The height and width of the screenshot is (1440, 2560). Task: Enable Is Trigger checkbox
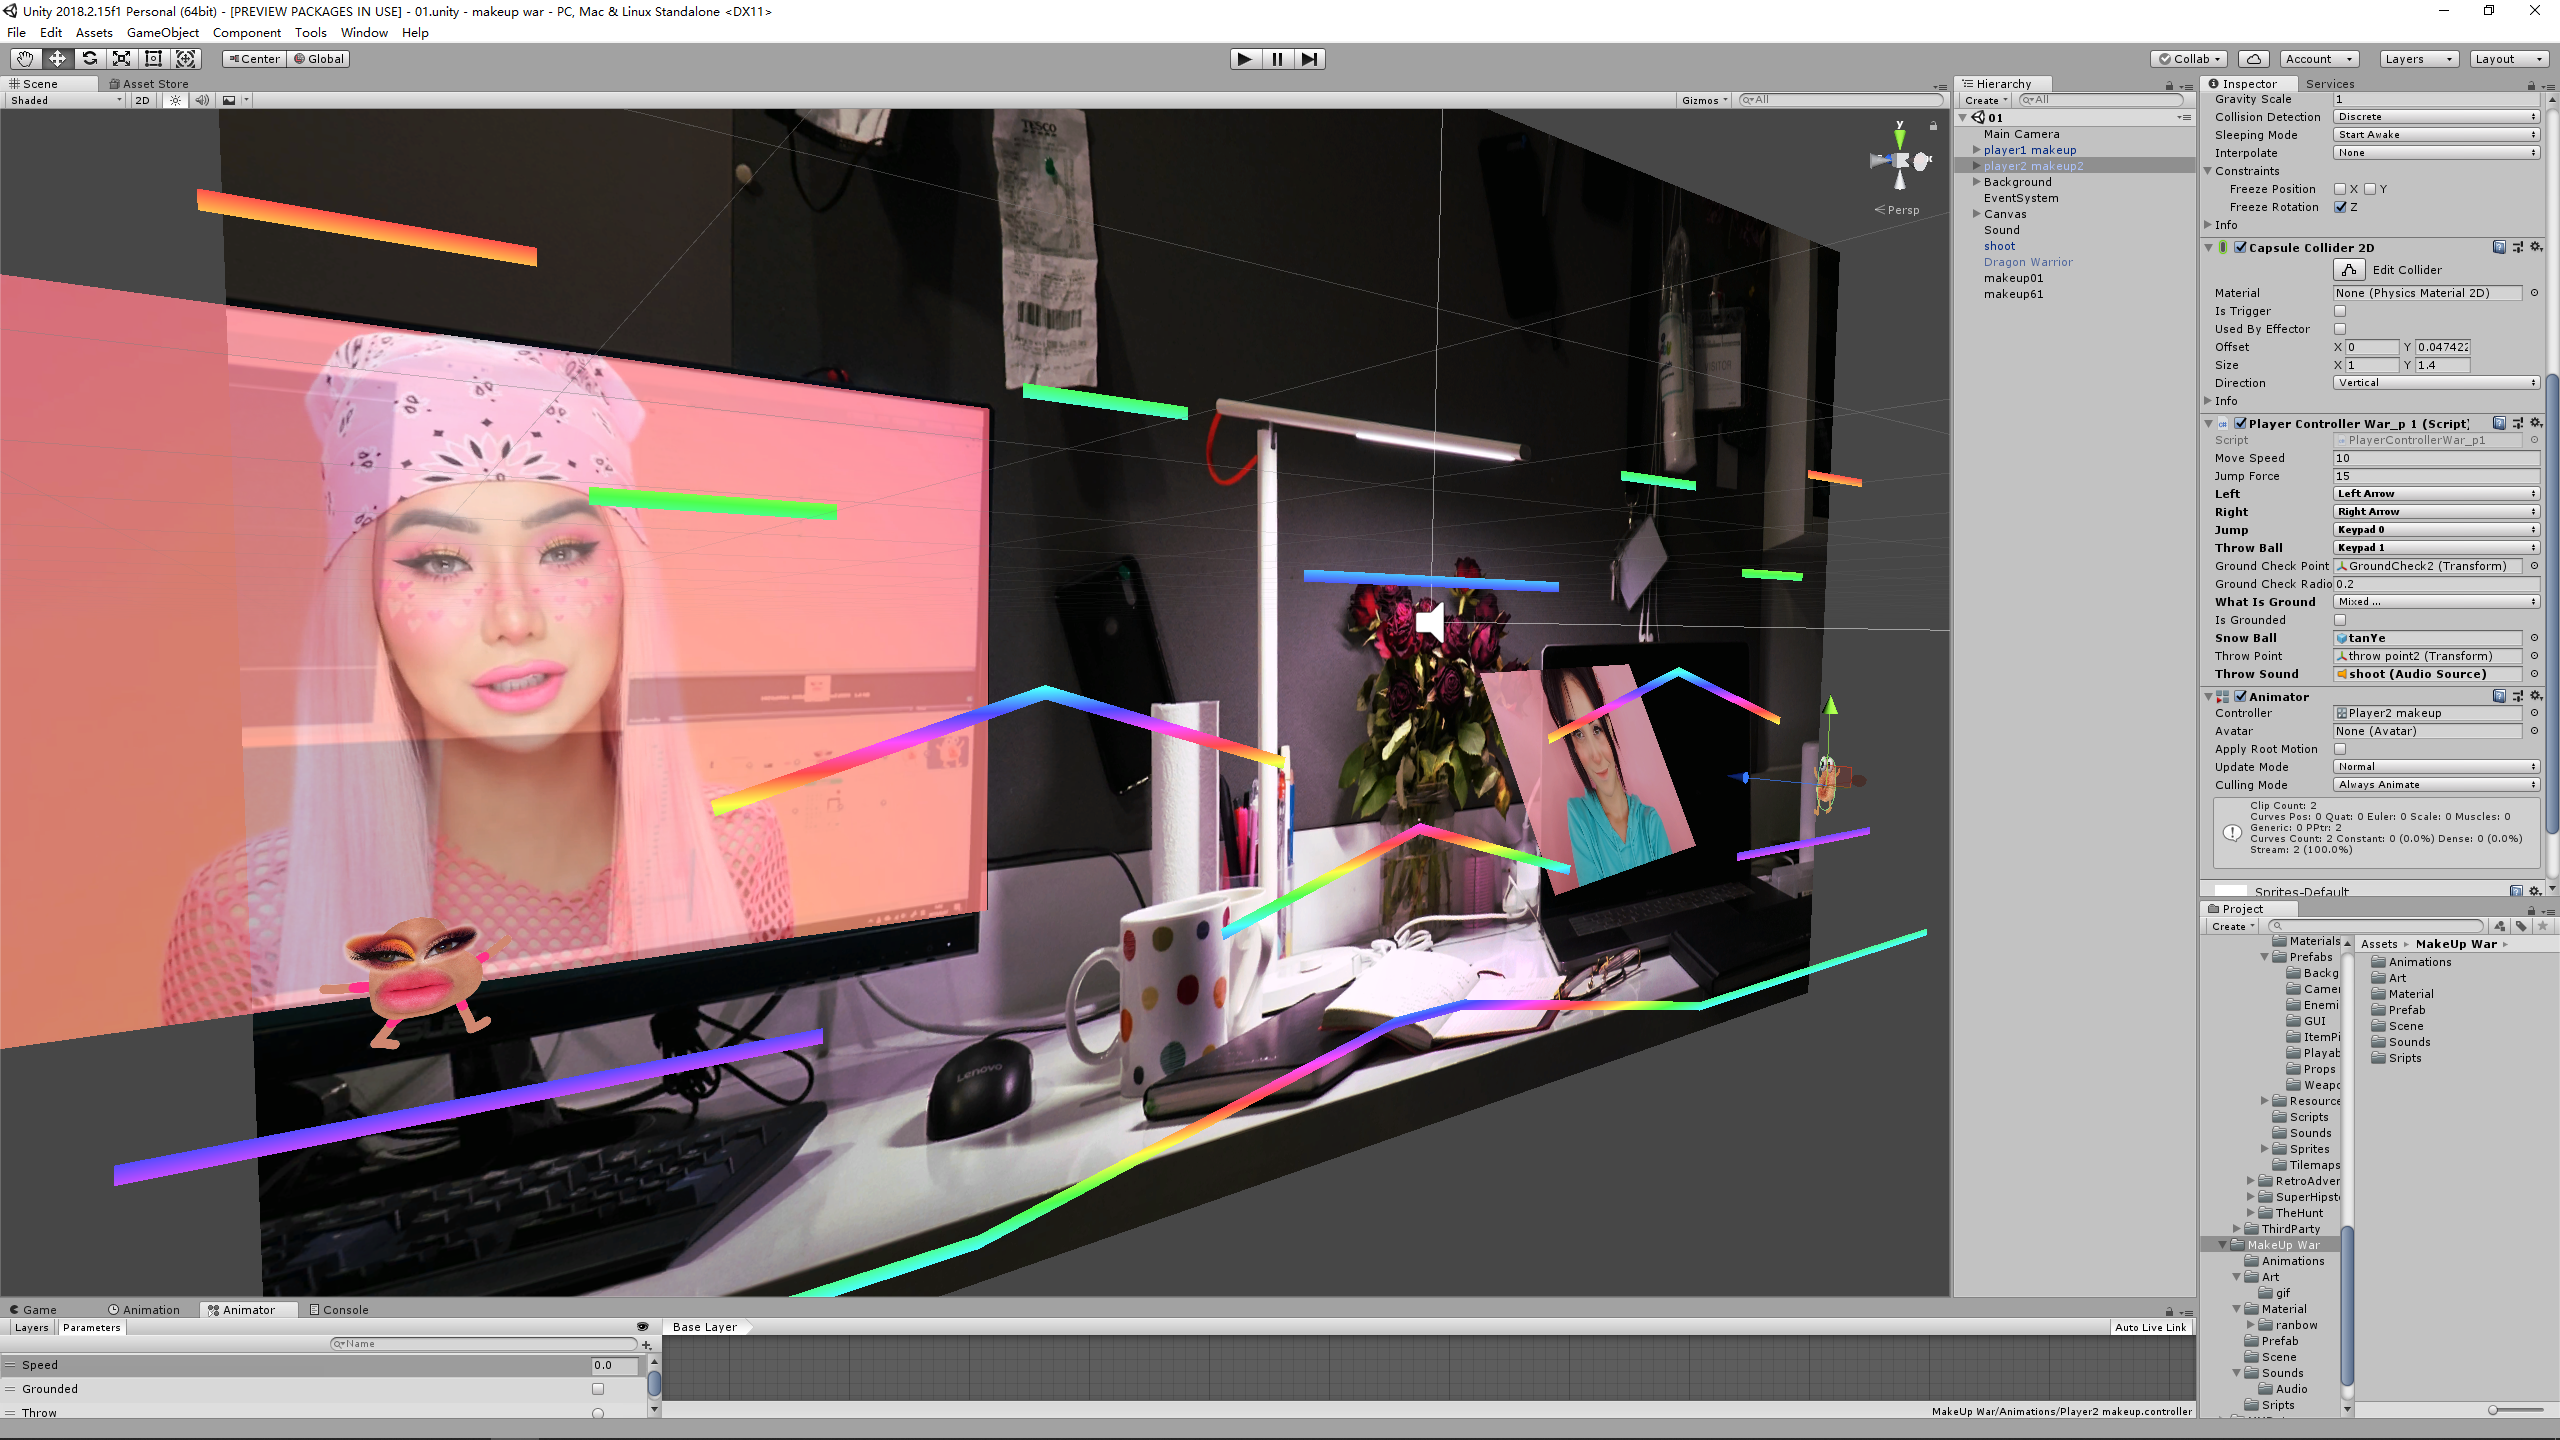tap(2340, 311)
